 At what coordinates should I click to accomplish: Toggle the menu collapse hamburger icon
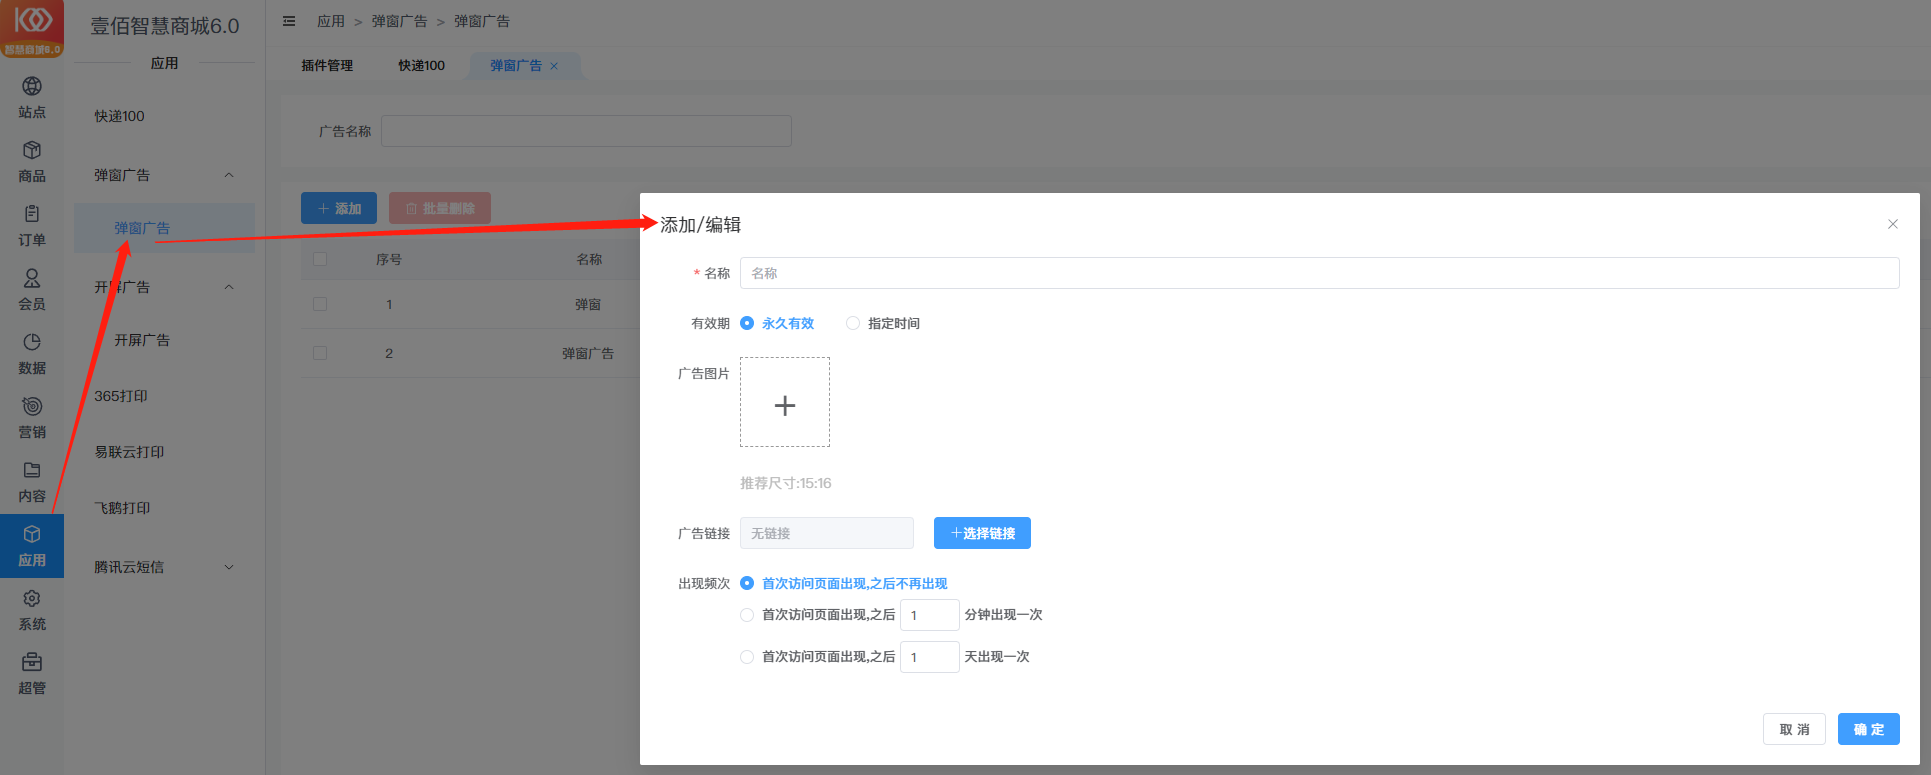click(289, 21)
